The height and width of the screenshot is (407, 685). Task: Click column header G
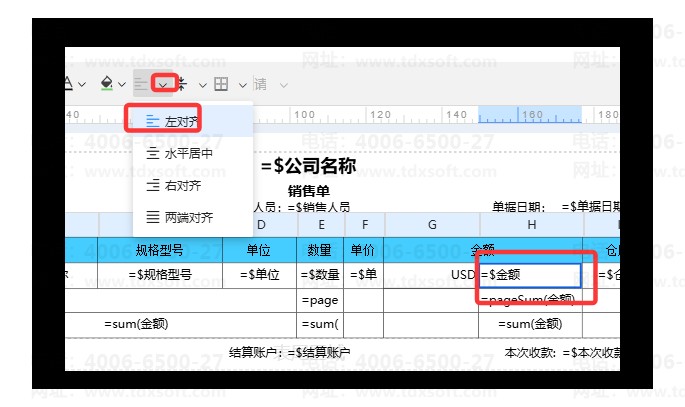click(432, 225)
